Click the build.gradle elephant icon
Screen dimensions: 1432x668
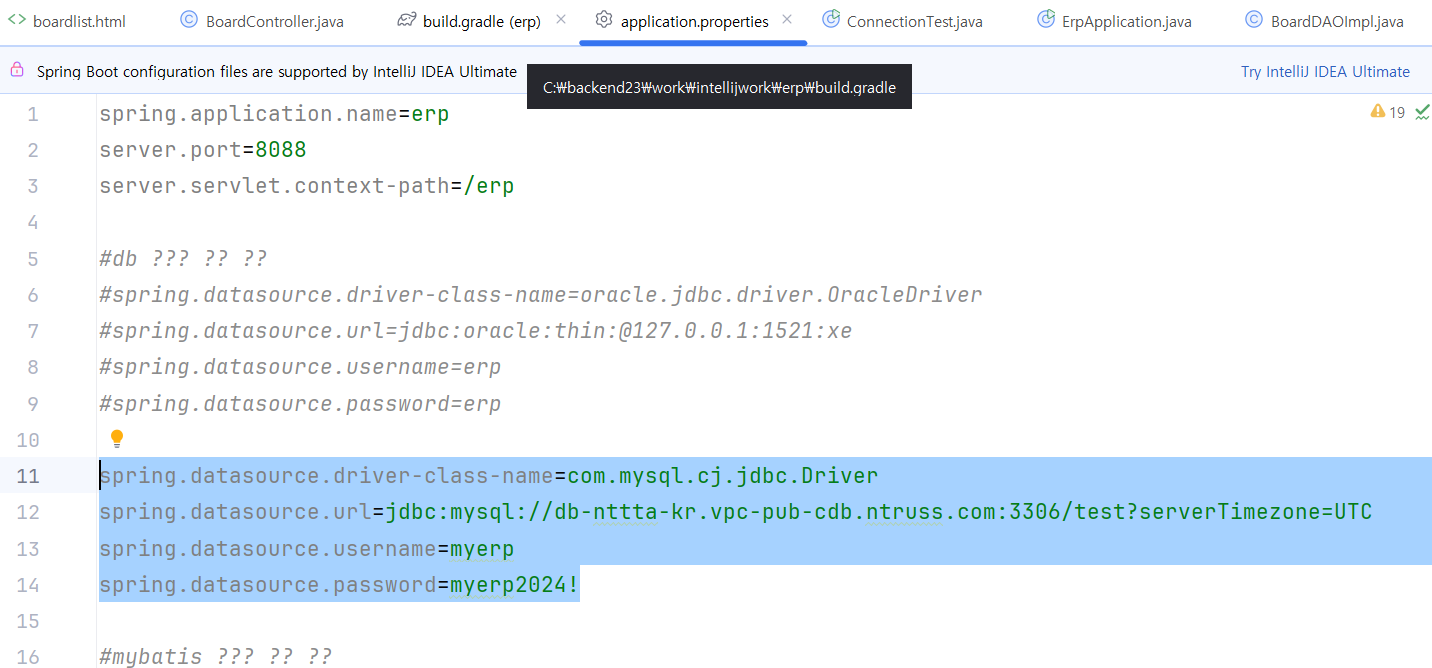tap(406, 20)
